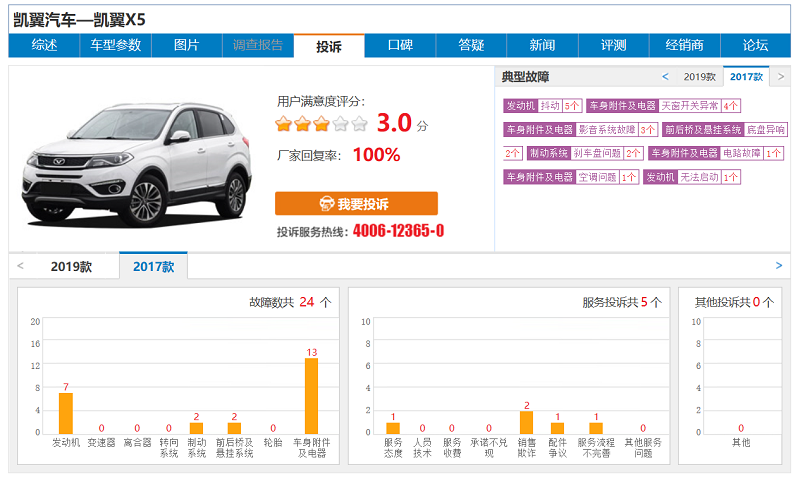Open the 综述 overview tab
Viewport: 800px width, 477px height.
(44, 45)
